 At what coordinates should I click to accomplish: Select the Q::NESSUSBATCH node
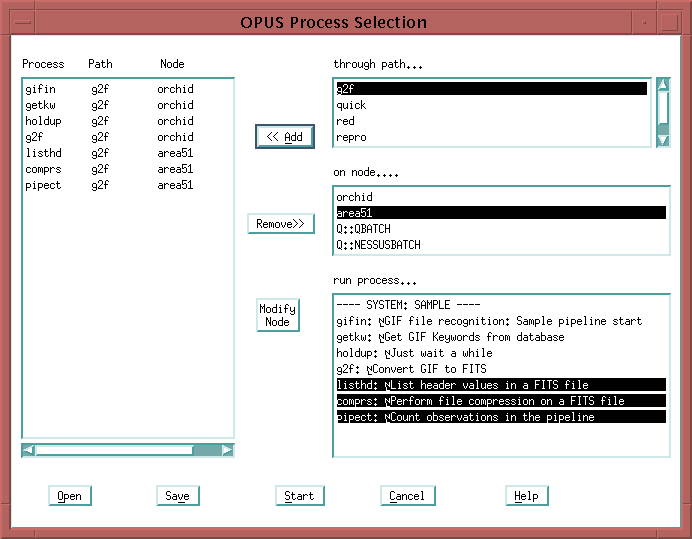click(x=378, y=245)
